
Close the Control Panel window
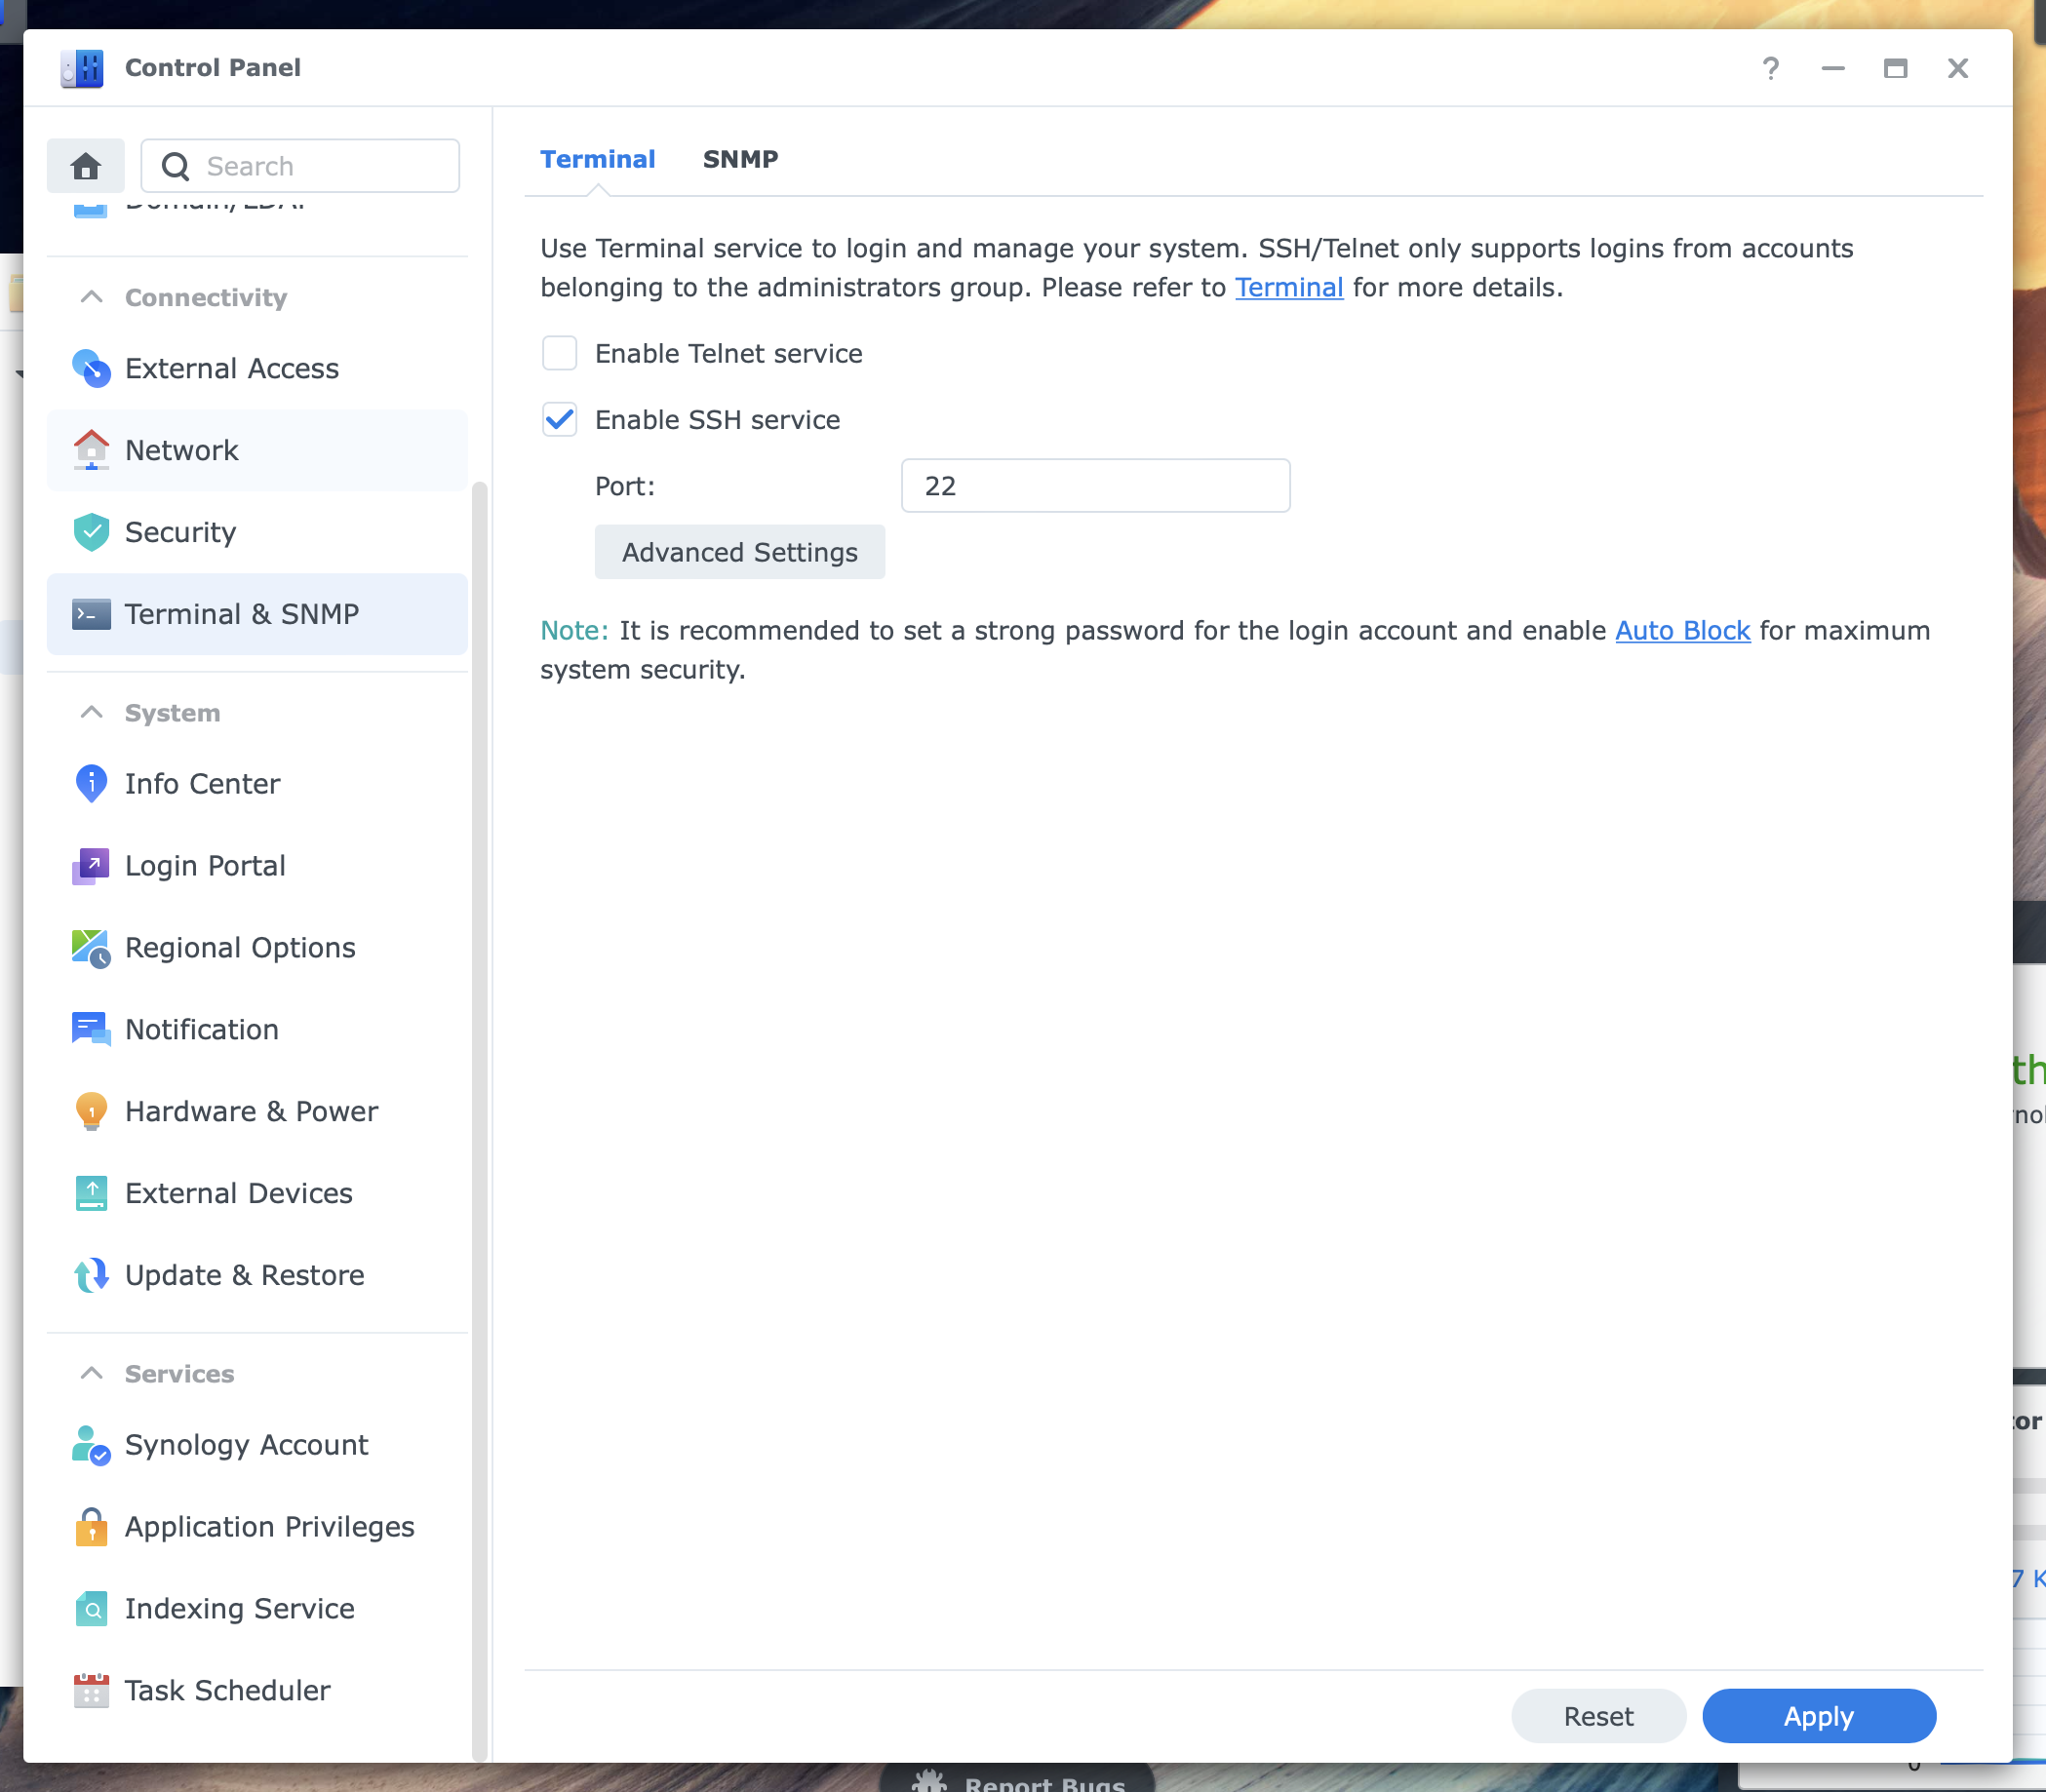1958,68
